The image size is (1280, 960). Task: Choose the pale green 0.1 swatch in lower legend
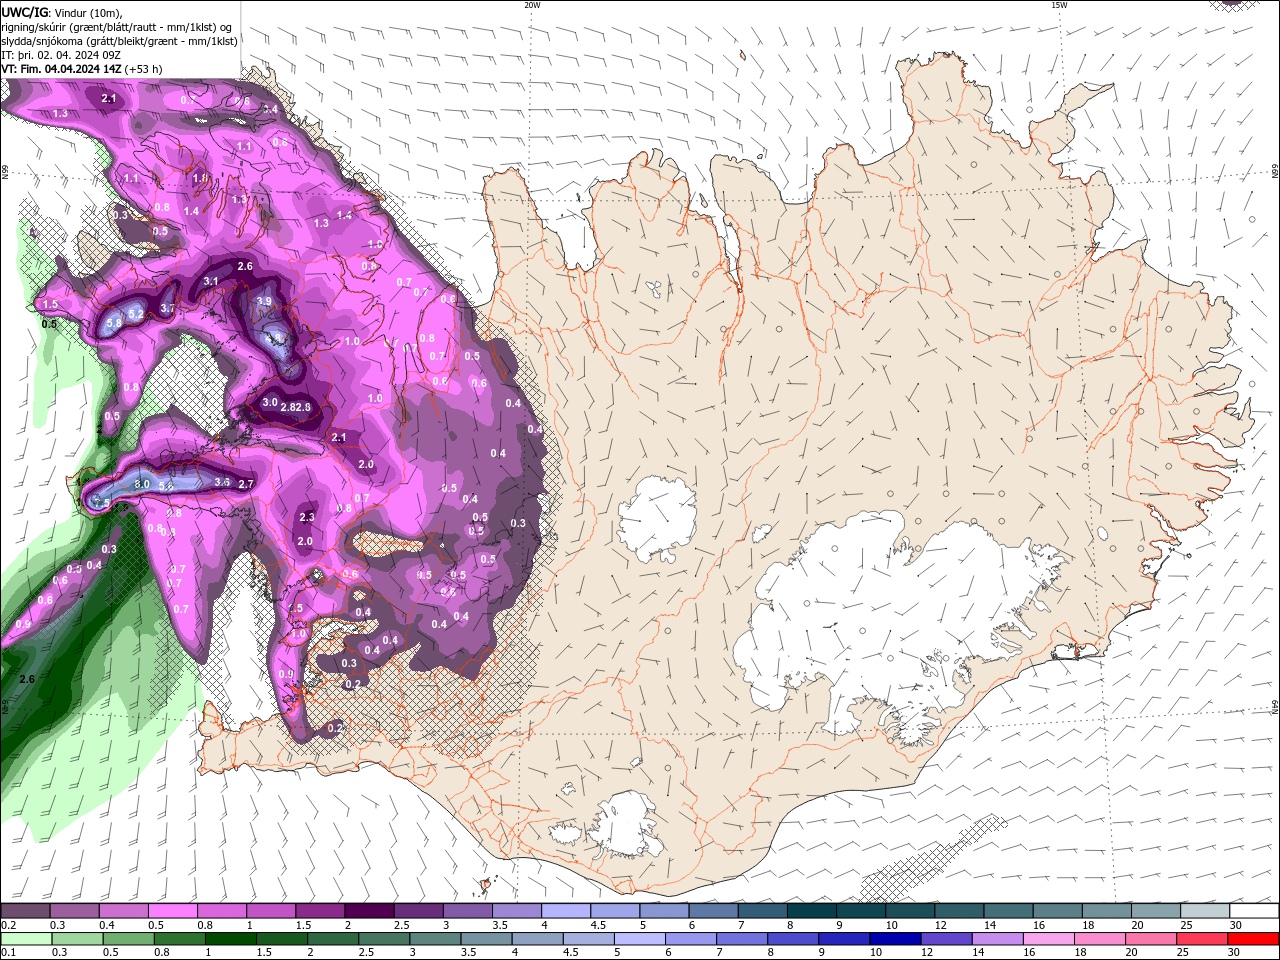25,939
